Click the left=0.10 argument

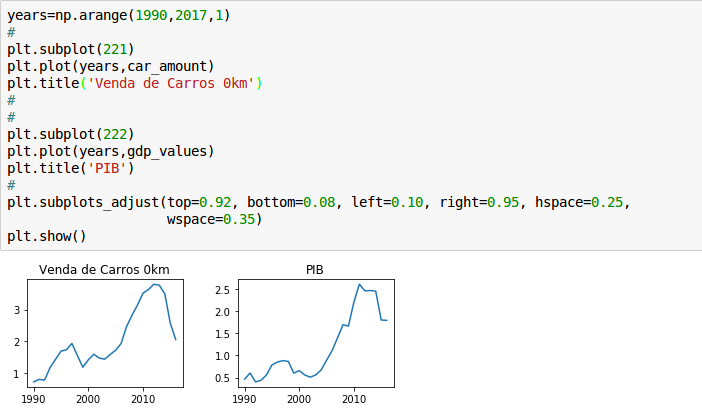[x=387, y=202]
